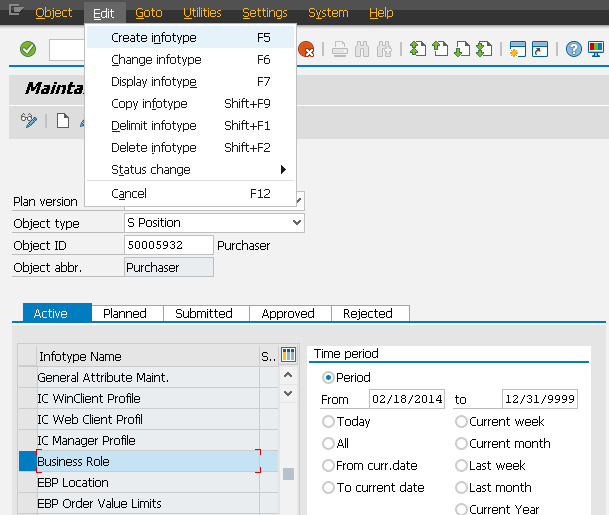Click the Generate Shortcut icon

click(x=540, y=49)
